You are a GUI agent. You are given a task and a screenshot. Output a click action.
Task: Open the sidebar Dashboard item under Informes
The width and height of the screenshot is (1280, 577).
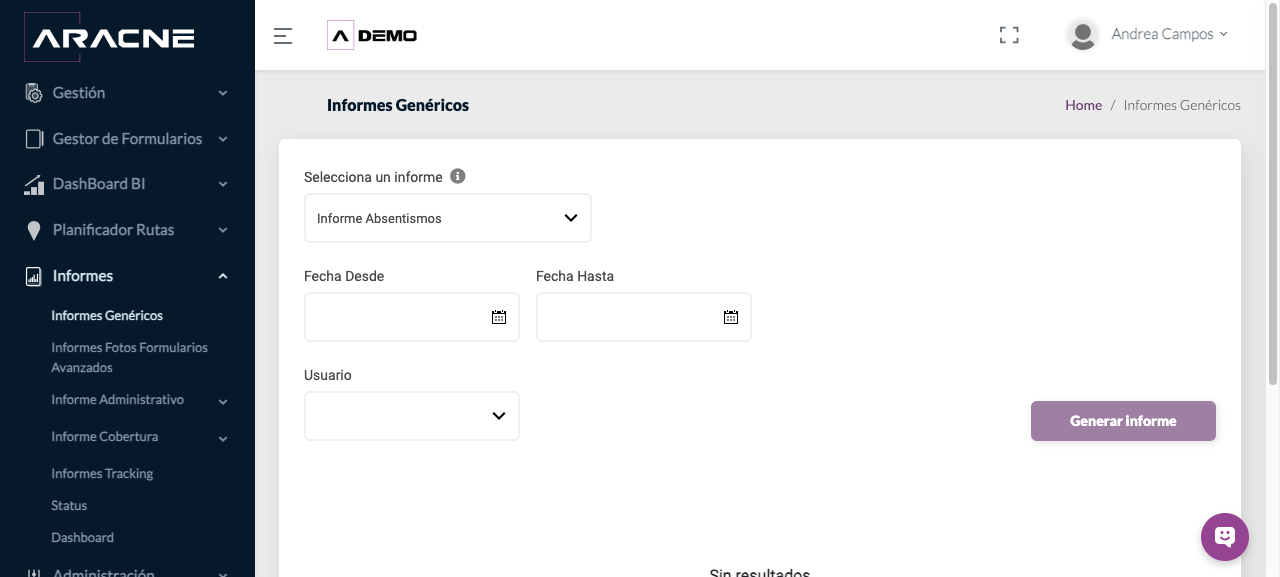pos(82,537)
